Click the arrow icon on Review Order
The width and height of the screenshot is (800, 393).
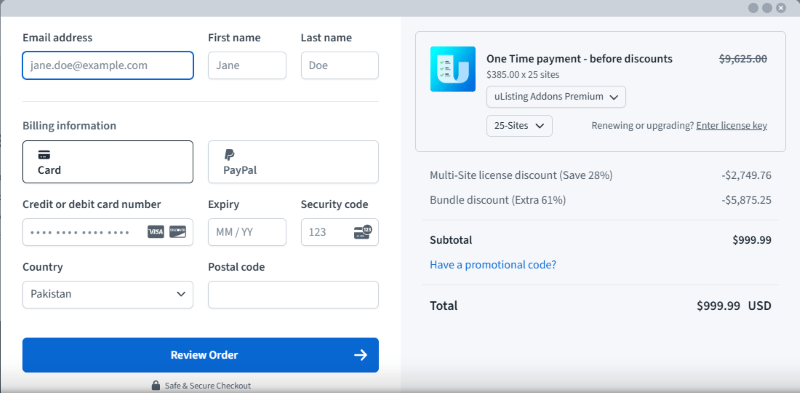tap(361, 355)
